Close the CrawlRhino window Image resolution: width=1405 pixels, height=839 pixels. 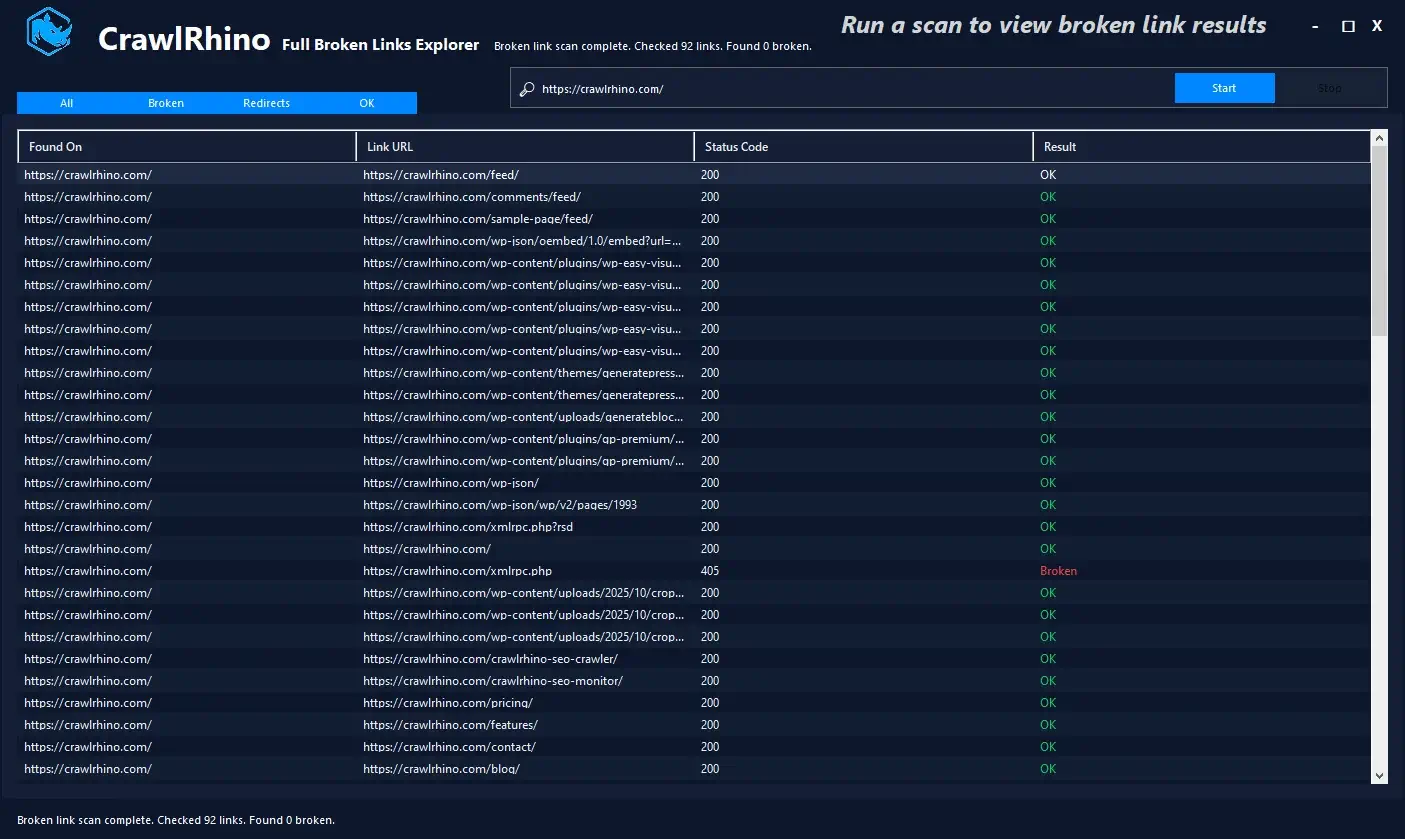[1377, 27]
